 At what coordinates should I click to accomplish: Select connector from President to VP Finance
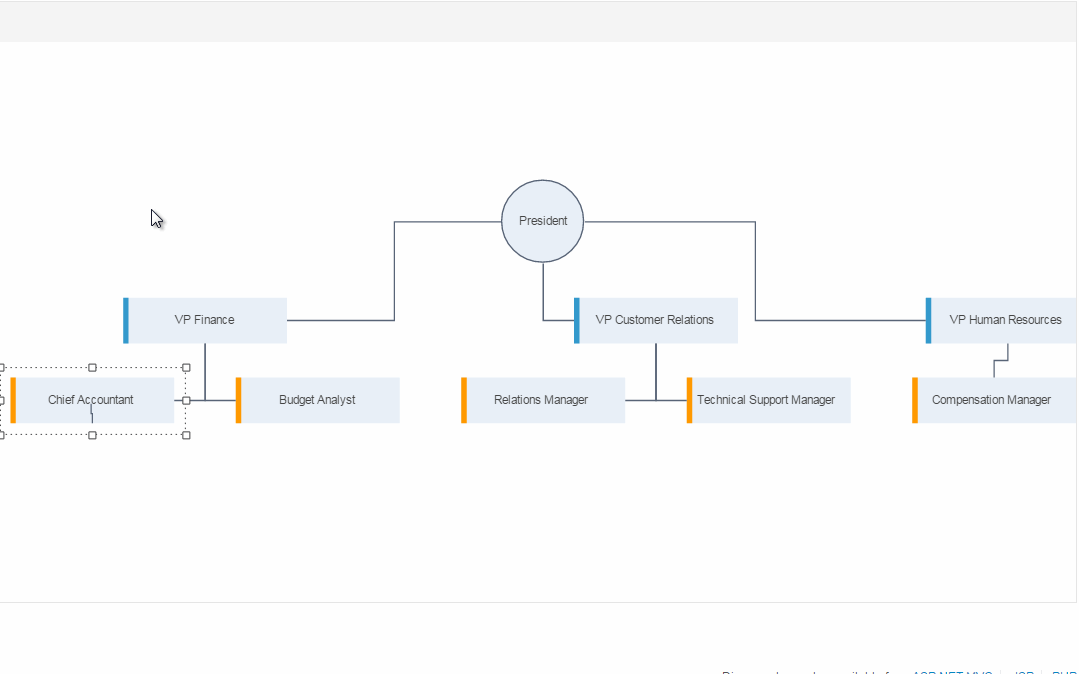point(394,270)
